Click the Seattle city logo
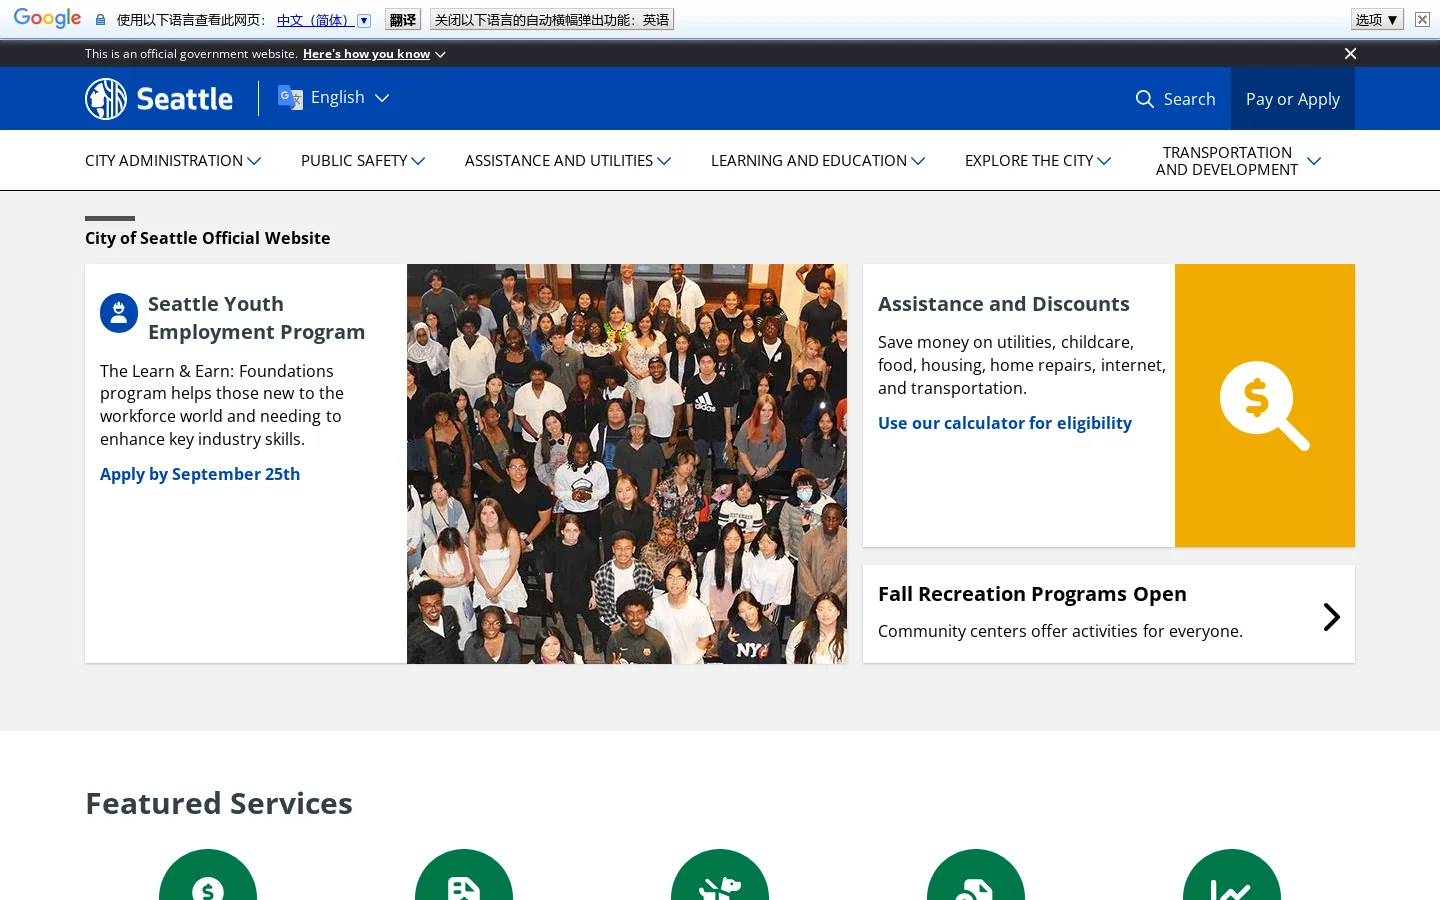Viewport: 1440px width, 900px height. (x=159, y=99)
